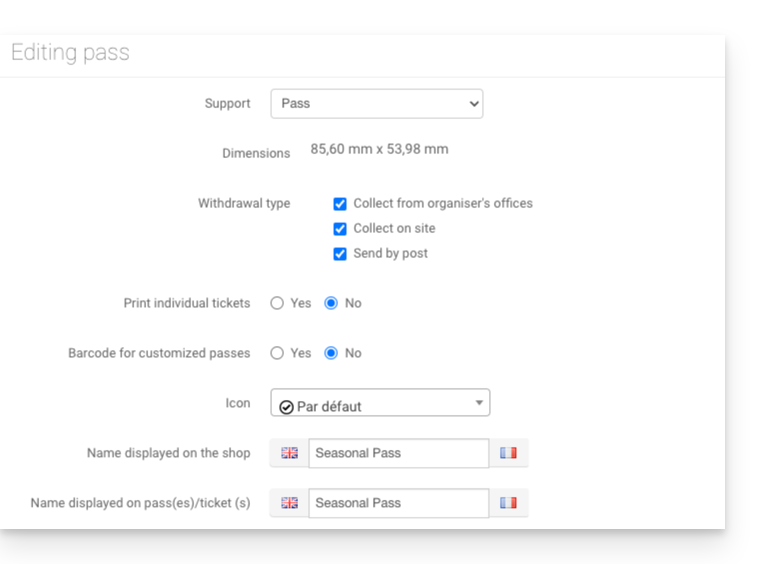Uncheck Collect on site option
Viewport: 760px width, 564px height.
click(340, 229)
